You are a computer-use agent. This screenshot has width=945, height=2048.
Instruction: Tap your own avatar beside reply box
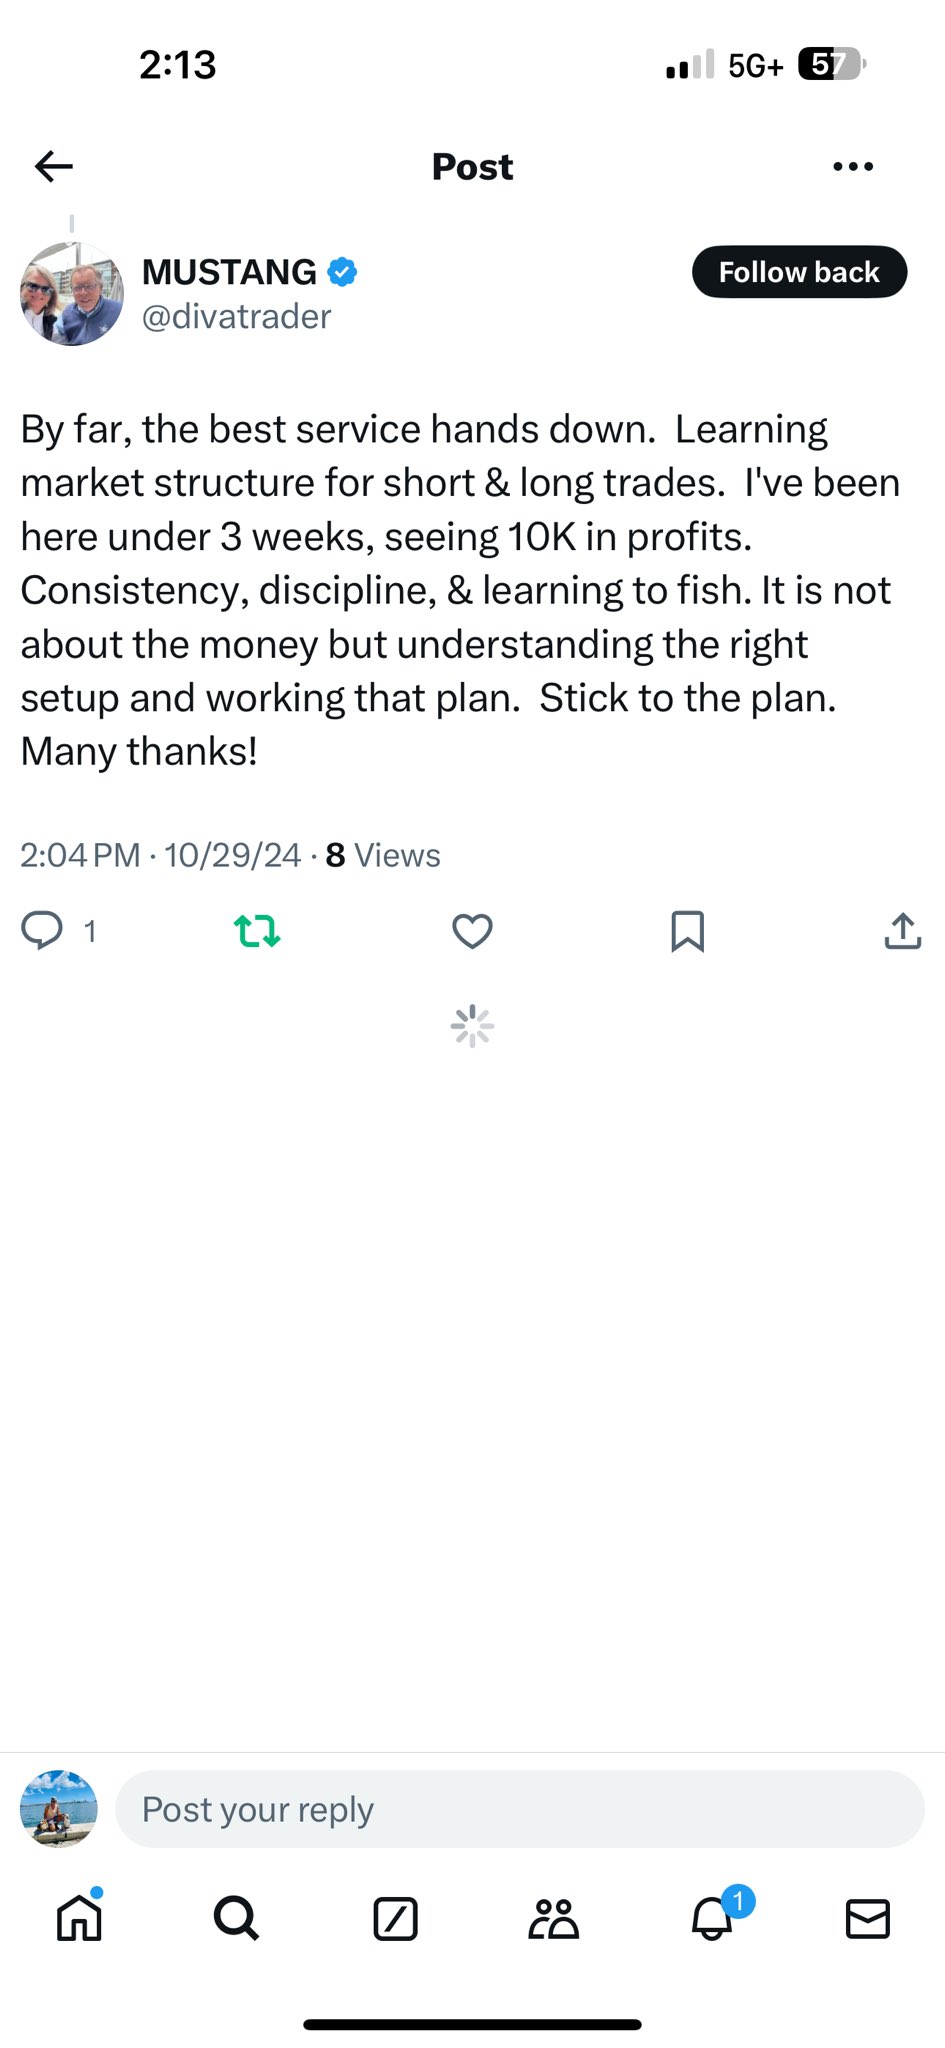tap(59, 1809)
